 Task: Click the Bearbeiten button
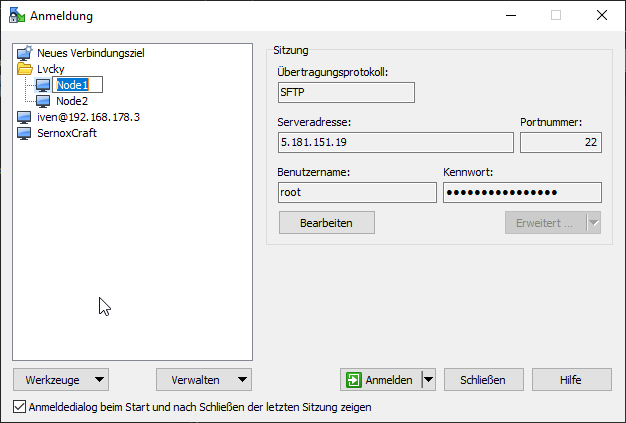pyautogui.click(x=326, y=222)
